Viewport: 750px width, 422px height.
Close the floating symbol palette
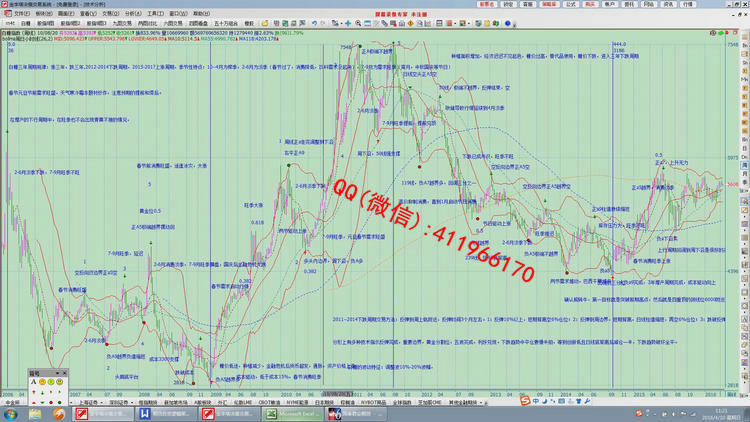point(65,373)
